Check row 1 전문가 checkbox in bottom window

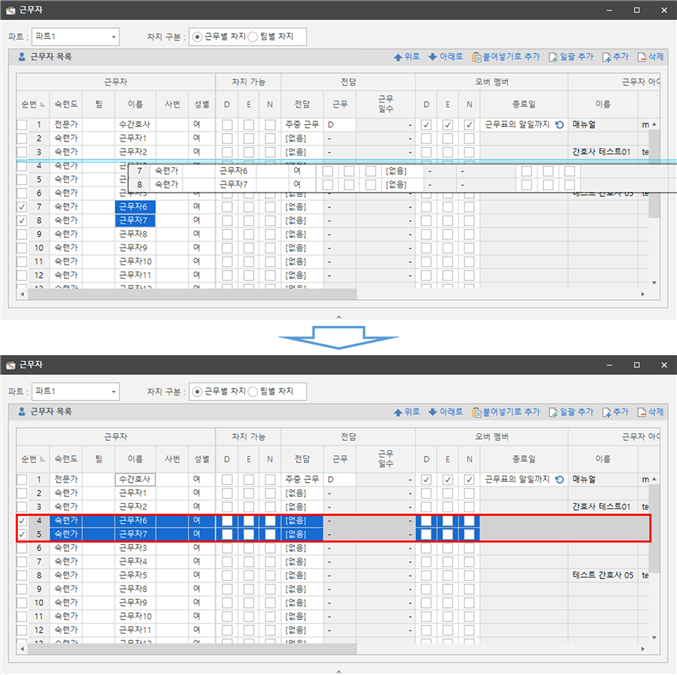tap(22, 479)
